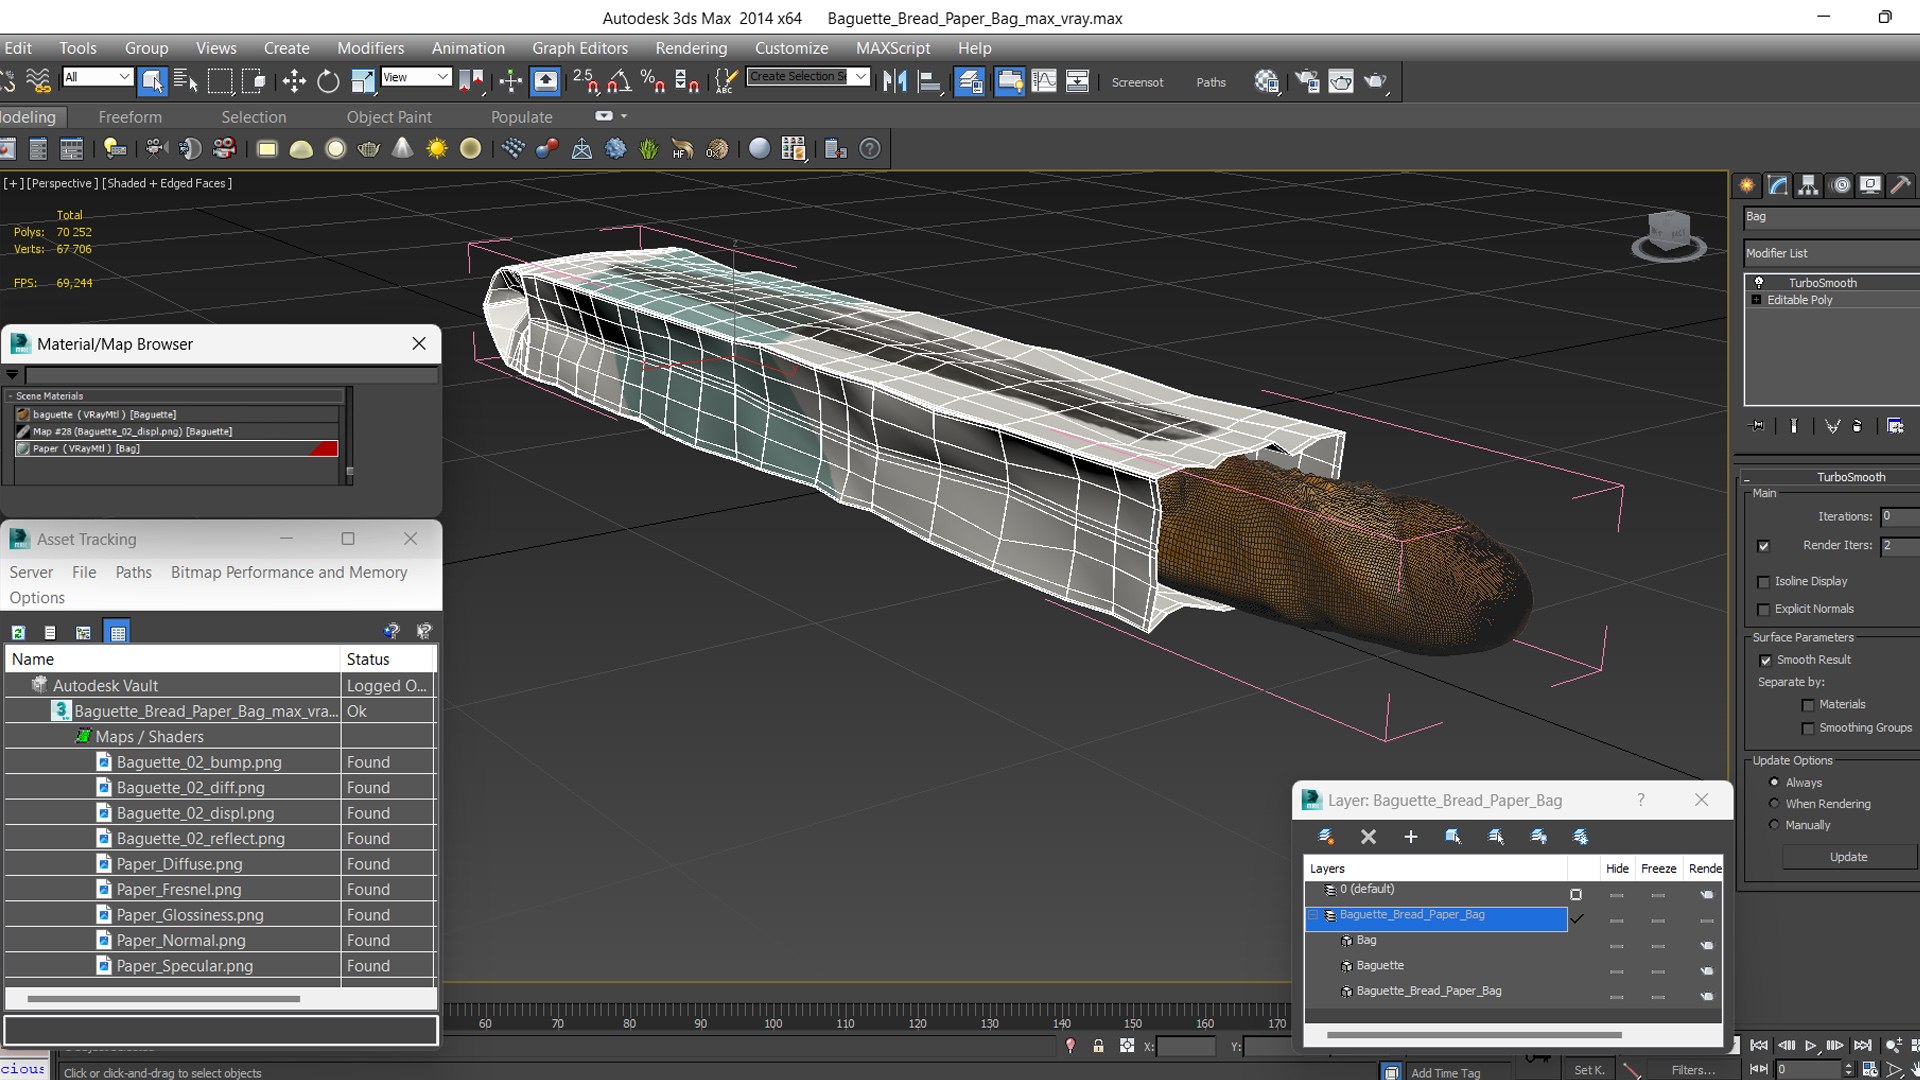The width and height of the screenshot is (1920, 1080).
Task: Open the Hierarchy panel tab icon
Action: tap(1808, 185)
